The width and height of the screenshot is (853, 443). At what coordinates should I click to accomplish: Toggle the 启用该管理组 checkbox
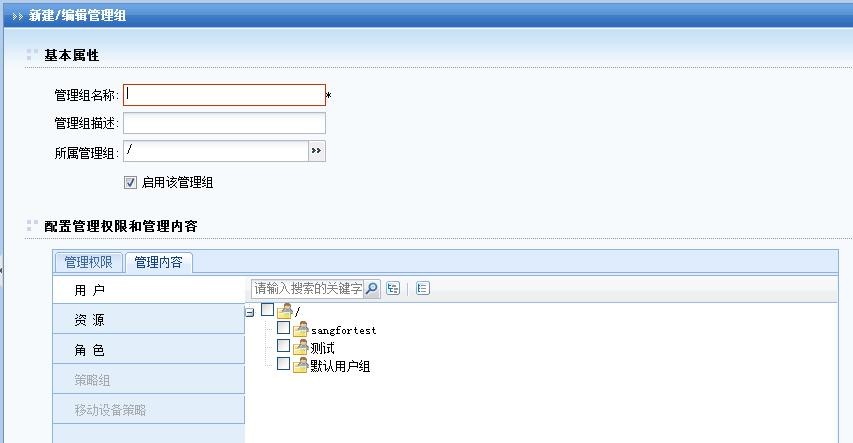(x=130, y=182)
